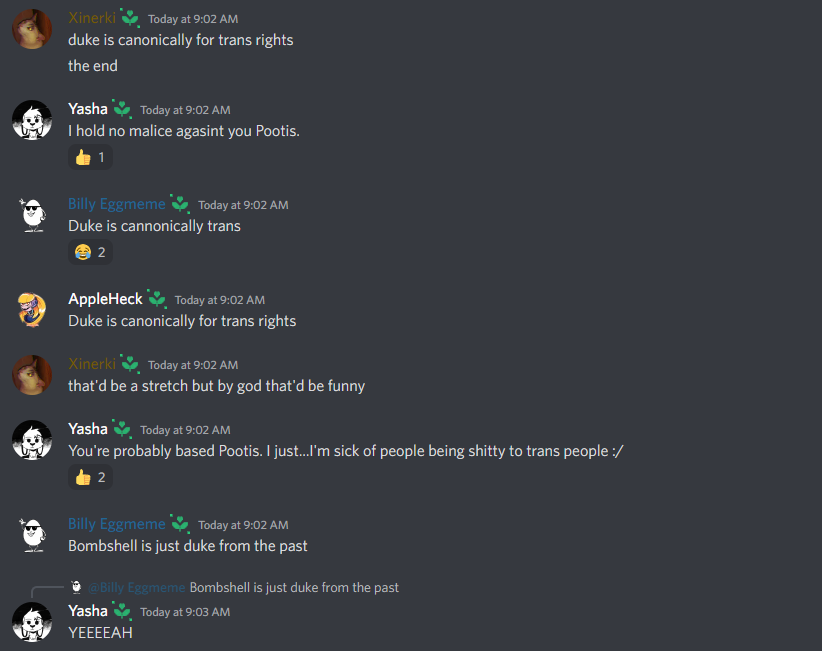Click Xinerki's username on the stretch message

click(x=92, y=364)
